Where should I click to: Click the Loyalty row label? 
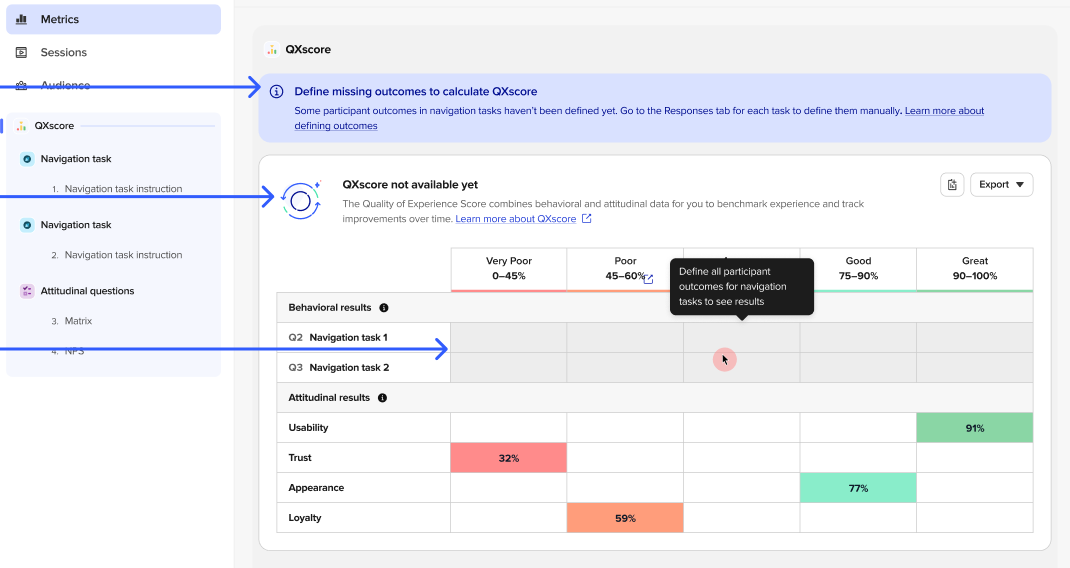pyautogui.click(x=305, y=518)
